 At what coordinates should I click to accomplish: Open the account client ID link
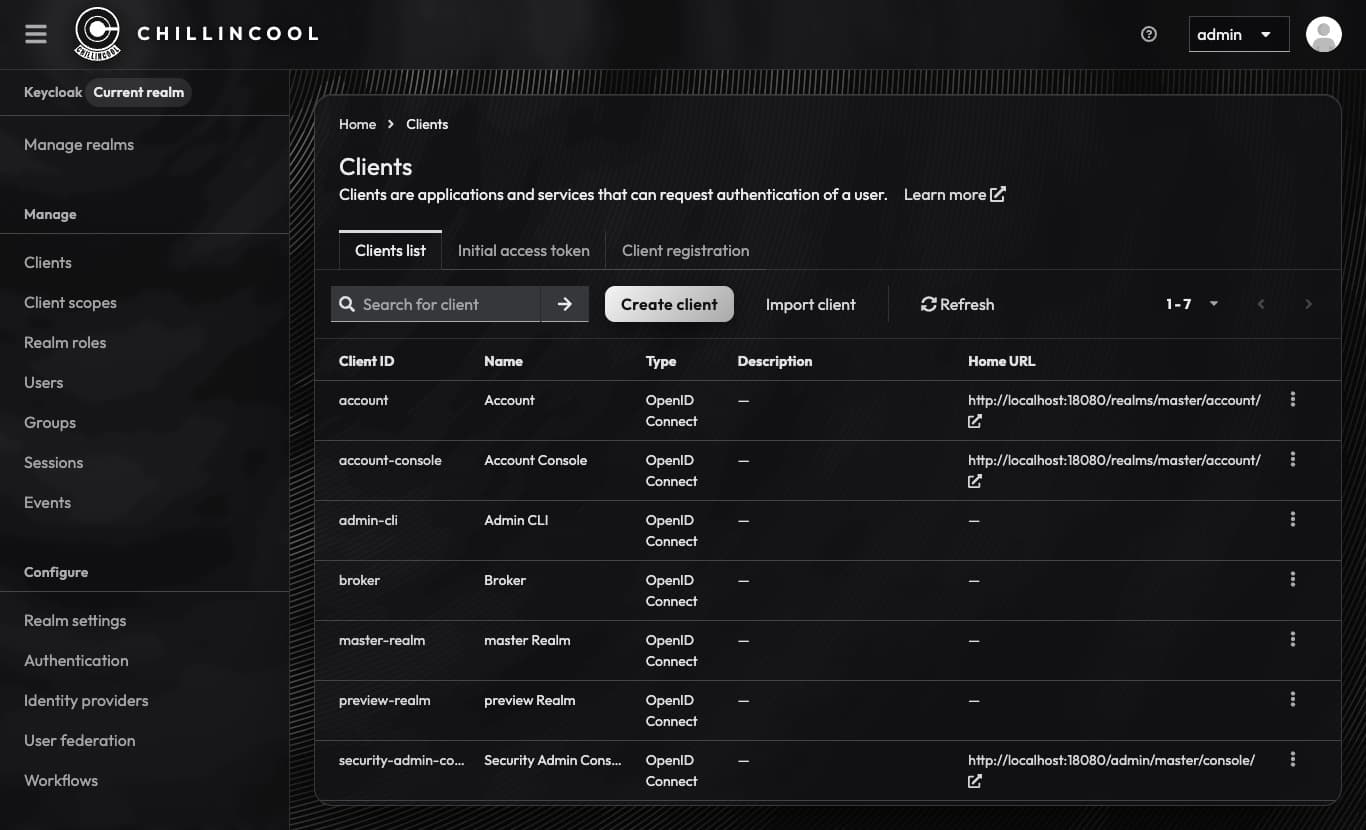tap(363, 400)
